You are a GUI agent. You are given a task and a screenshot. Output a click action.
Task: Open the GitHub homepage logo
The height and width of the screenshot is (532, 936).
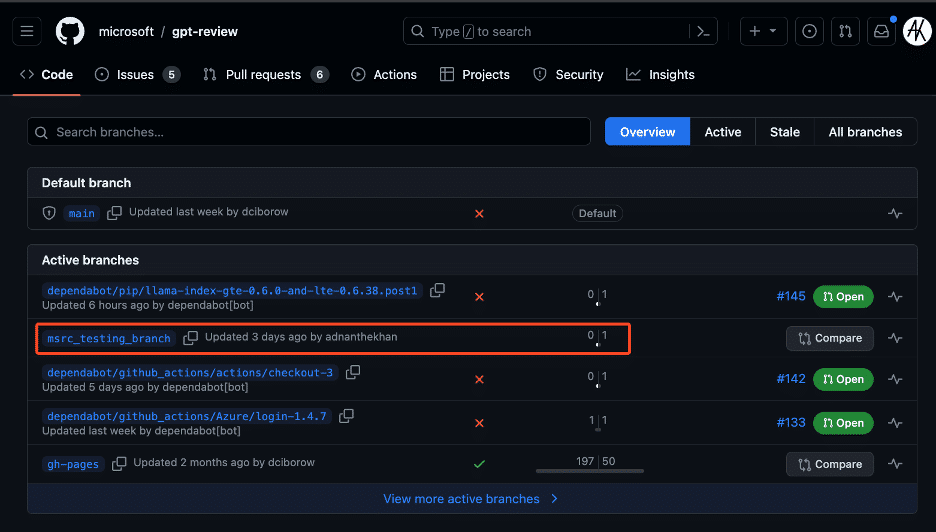(70, 31)
